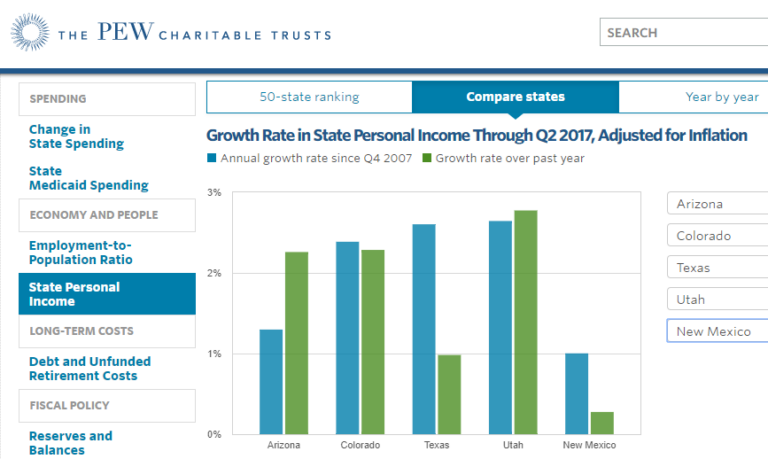Screen dimensions: 768x459
Task: Go to State Medicaid Spending
Action: (88, 178)
